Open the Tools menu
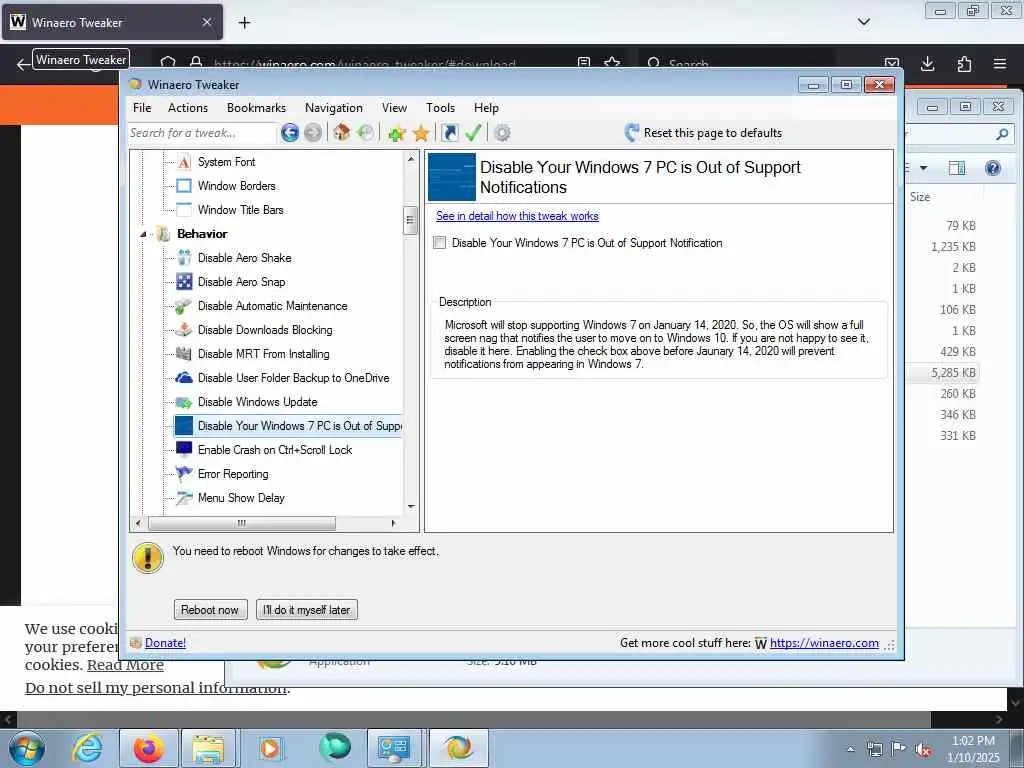The image size is (1024, 768). pyautogui.click(x=440, y=108)
